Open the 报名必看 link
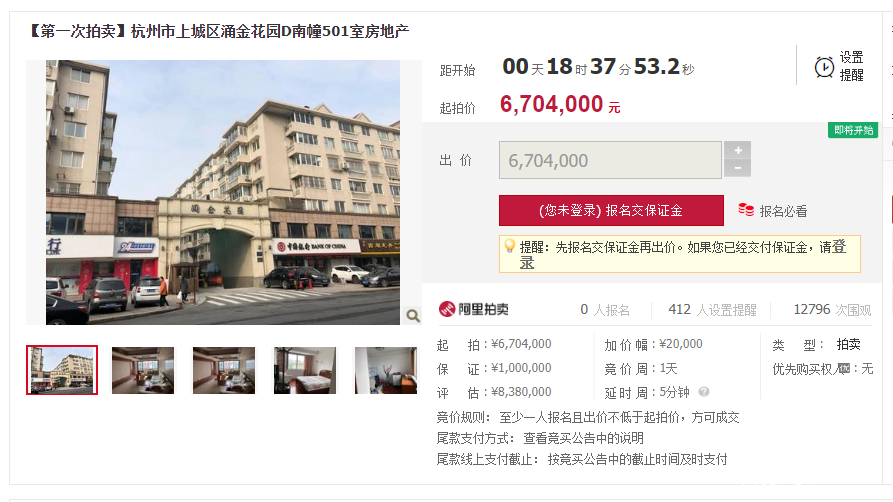Viewport: 893px width, 502px height. click(783, 211)
